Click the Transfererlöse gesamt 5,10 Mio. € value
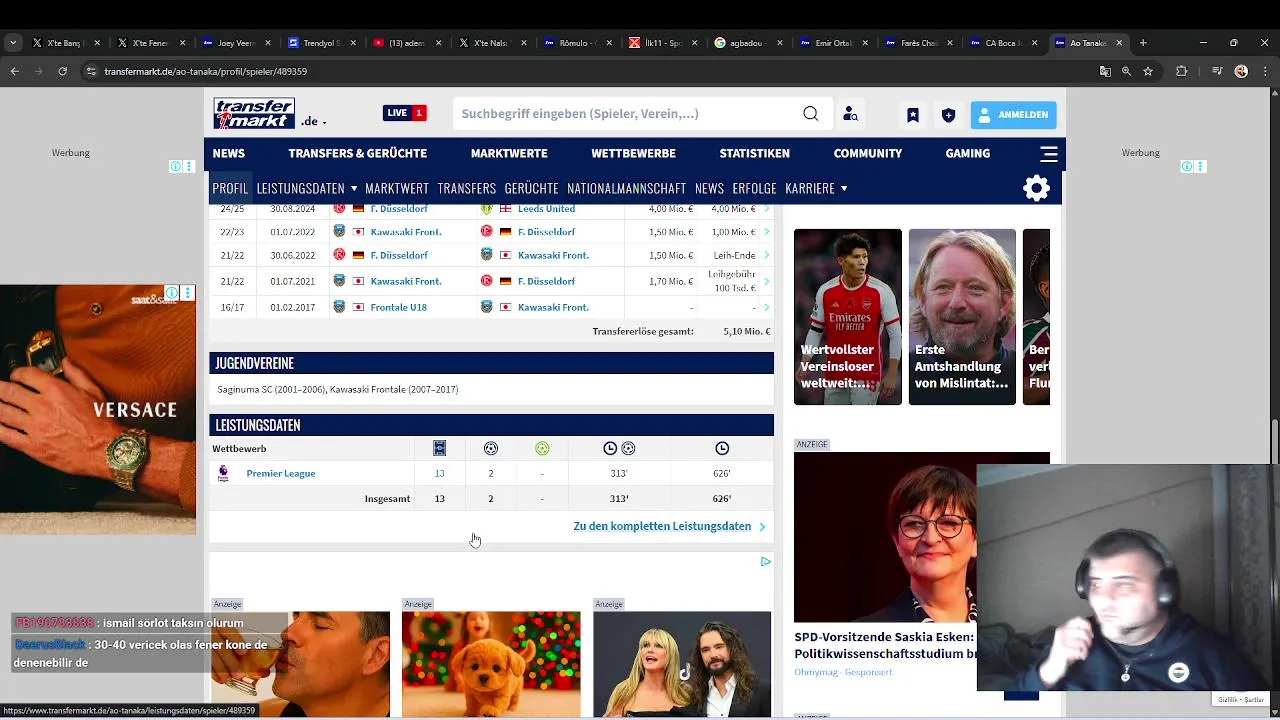Viewport: 1280px width, 720px height. coord(747,331)
